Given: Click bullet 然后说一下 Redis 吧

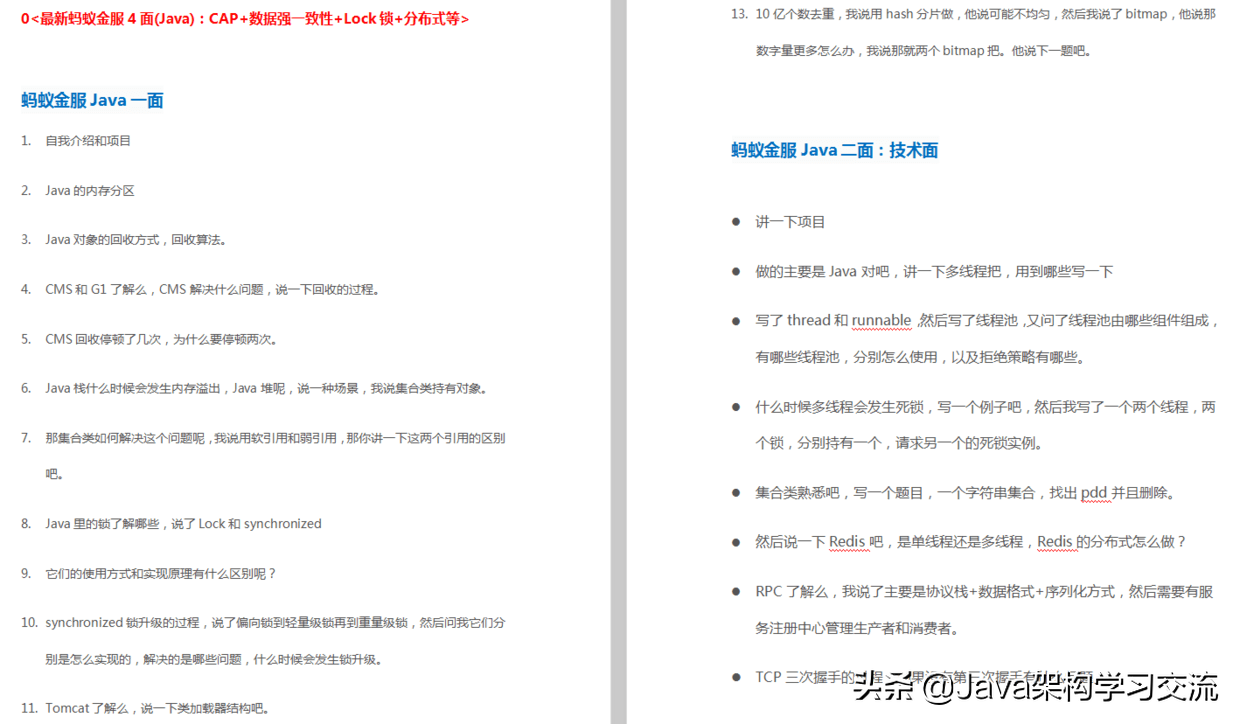Looking at the screenshot, I should [970, 542].
